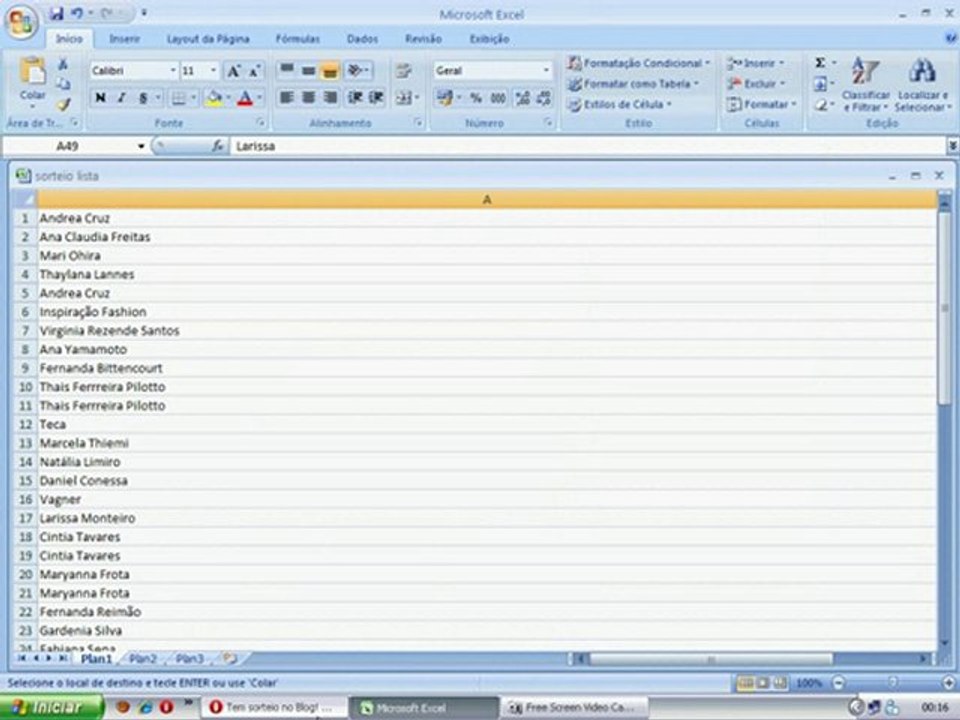The image size is (960, 720).
Task: Open the font color dropdown arrow
Action: [x=260, y=98]
